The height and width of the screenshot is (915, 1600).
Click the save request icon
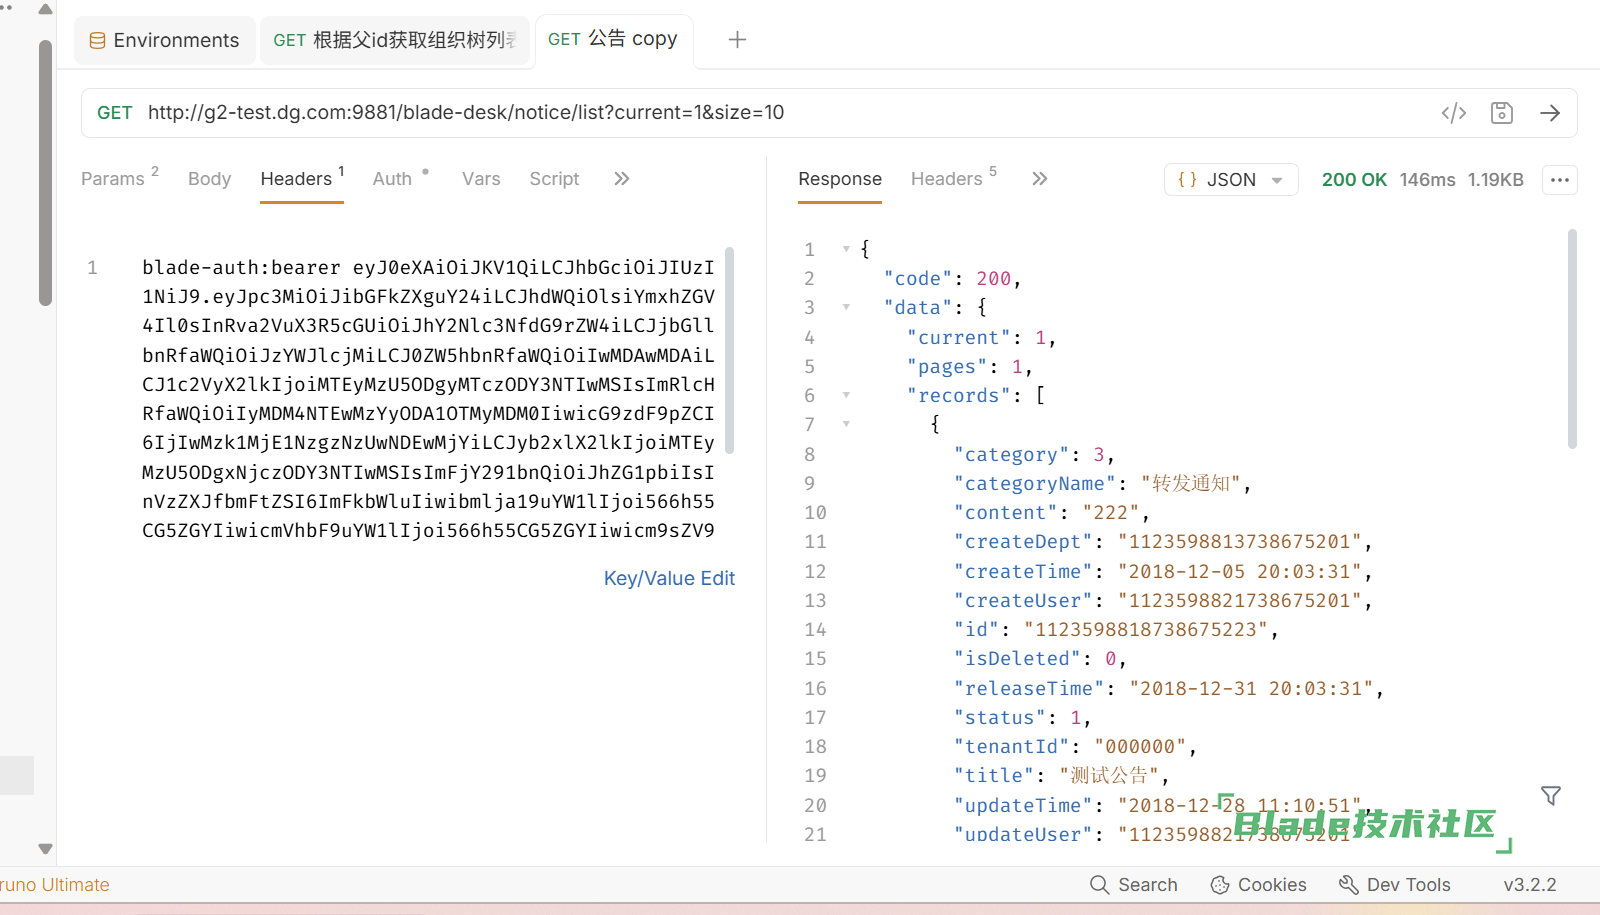tap(1501, 113)
